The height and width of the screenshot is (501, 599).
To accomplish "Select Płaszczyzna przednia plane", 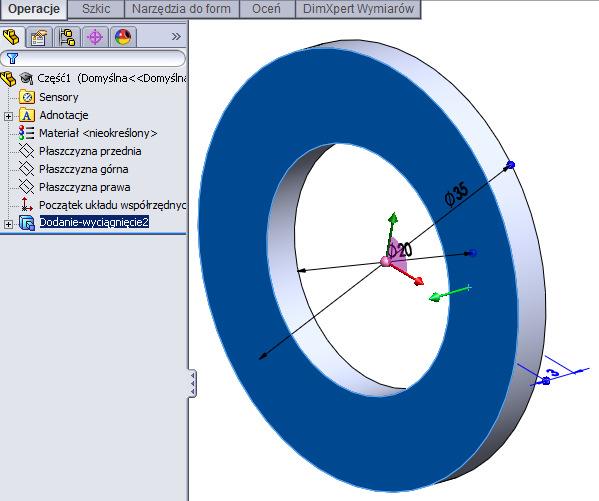I will tap(90, 151).
